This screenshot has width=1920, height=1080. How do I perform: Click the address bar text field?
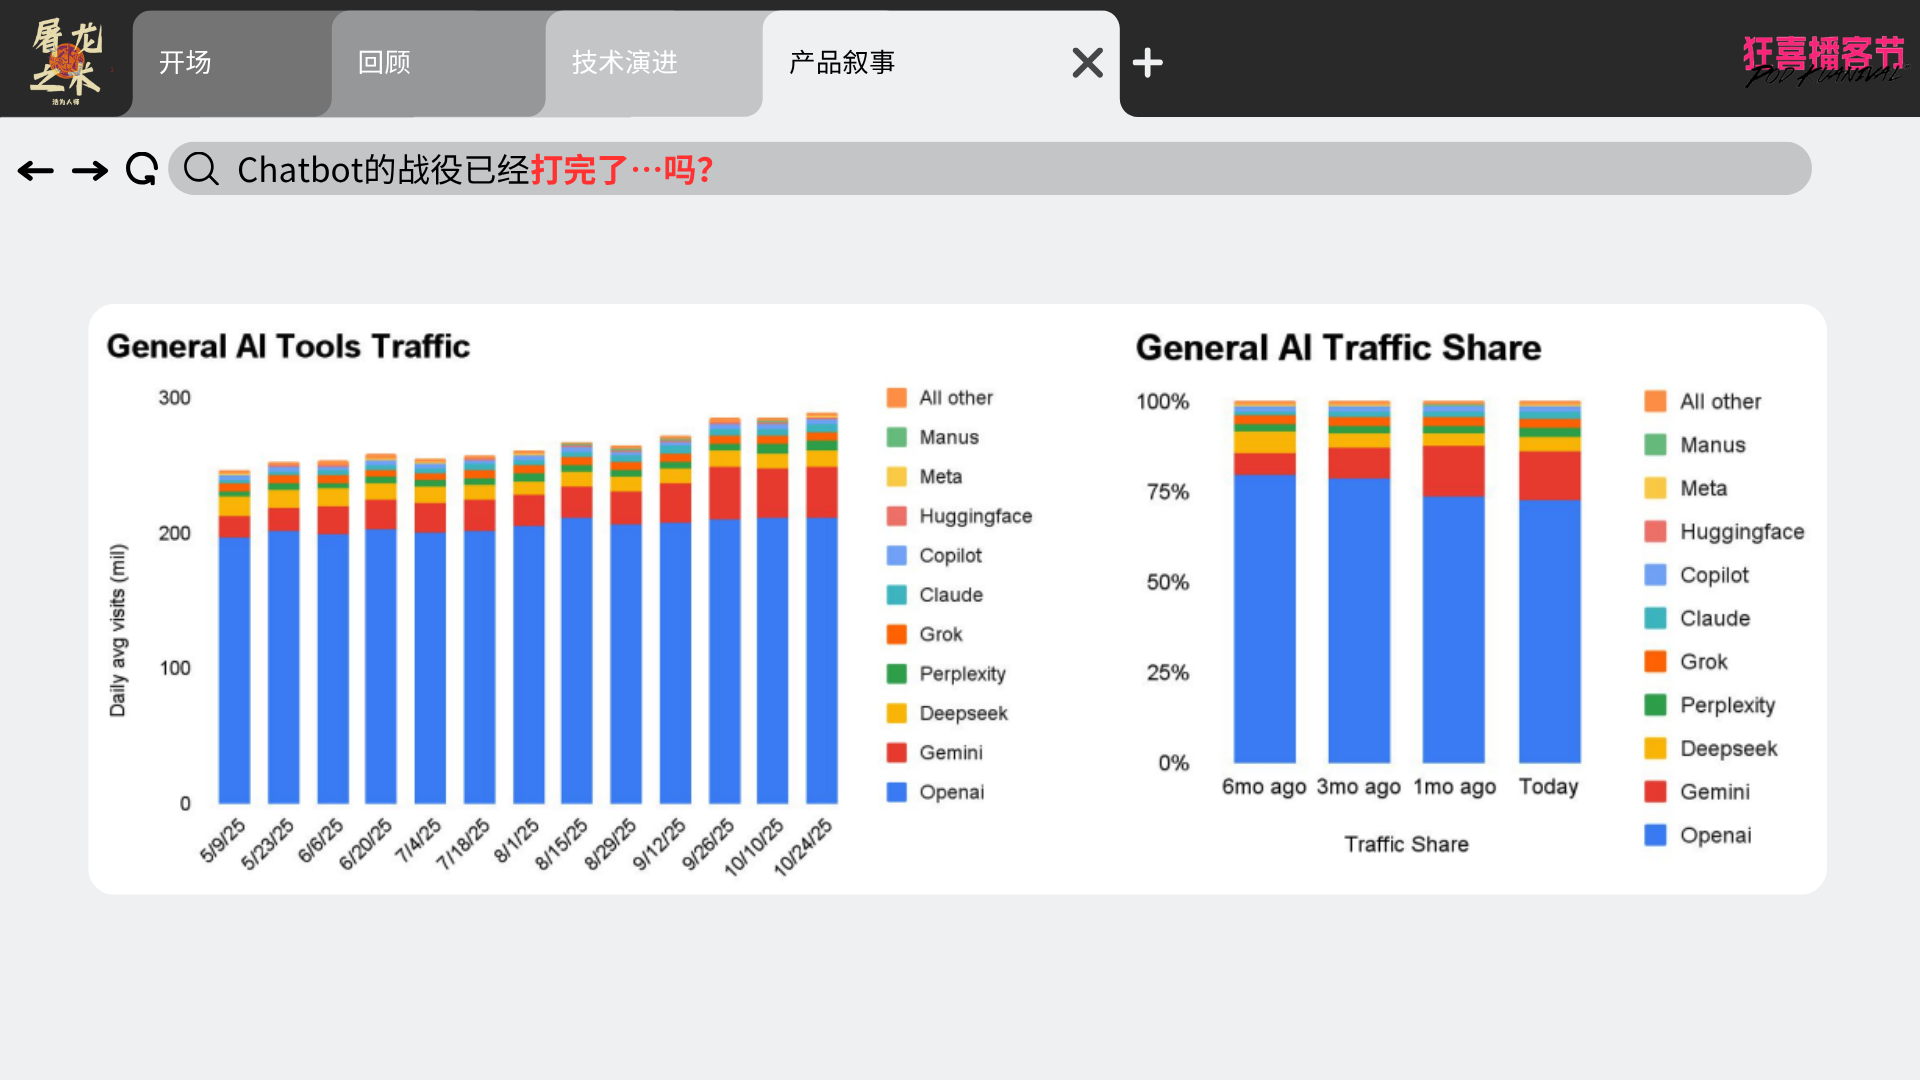point(1000,169)
